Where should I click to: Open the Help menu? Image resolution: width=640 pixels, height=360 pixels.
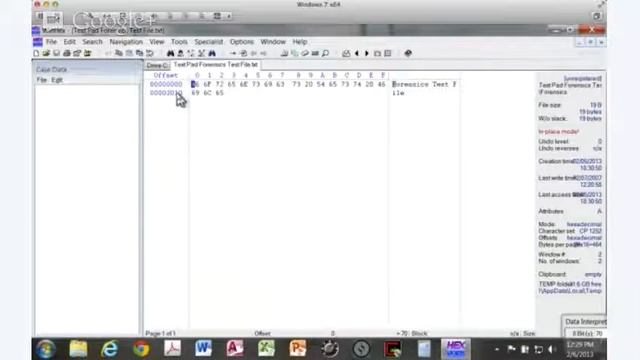pyautogui.click(x=300, y=42)
